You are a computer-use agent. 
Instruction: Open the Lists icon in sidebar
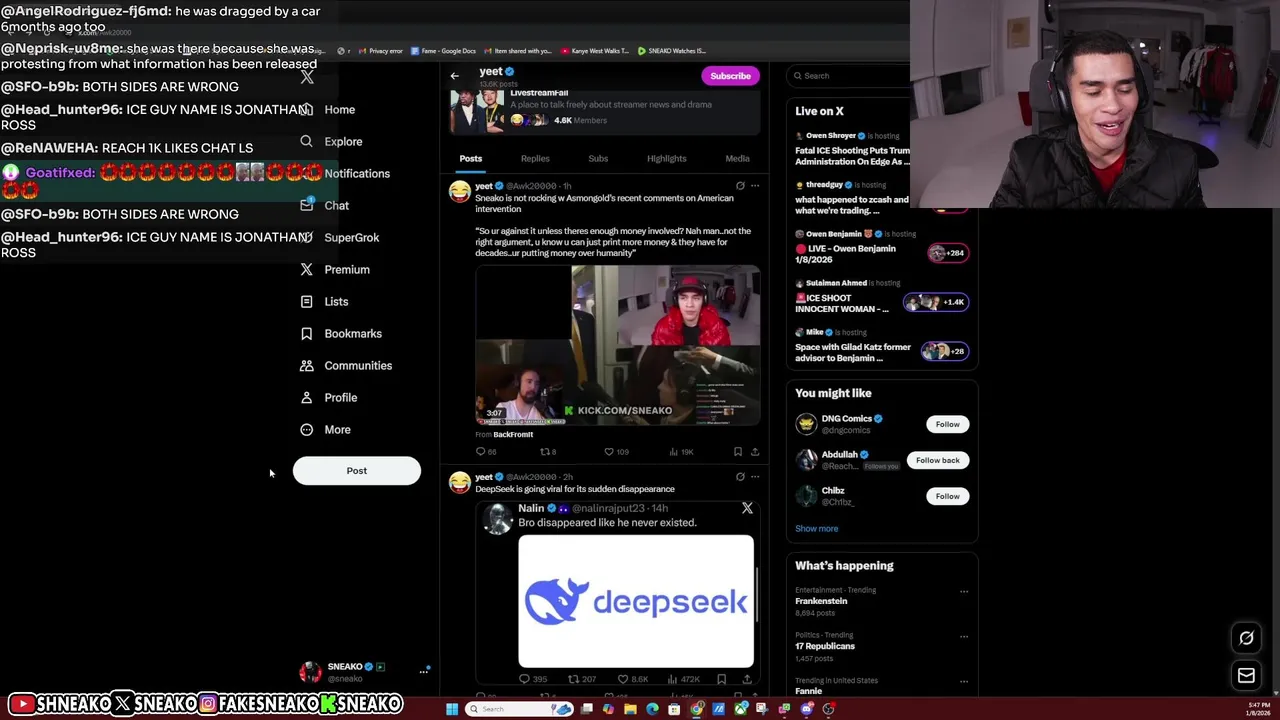tap(306, 302)
